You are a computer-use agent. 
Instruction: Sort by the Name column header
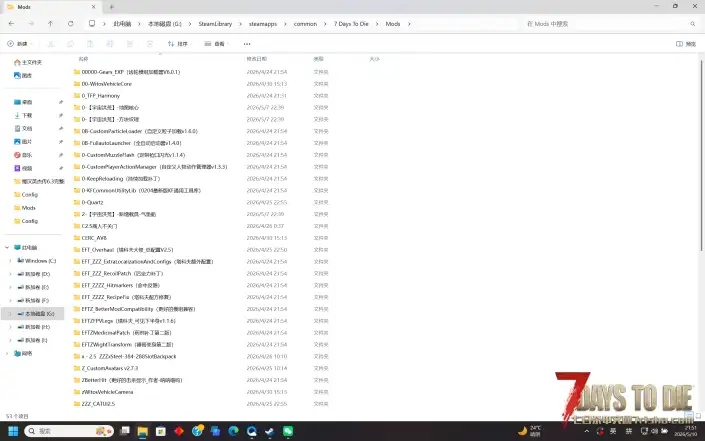pos(83,59)
